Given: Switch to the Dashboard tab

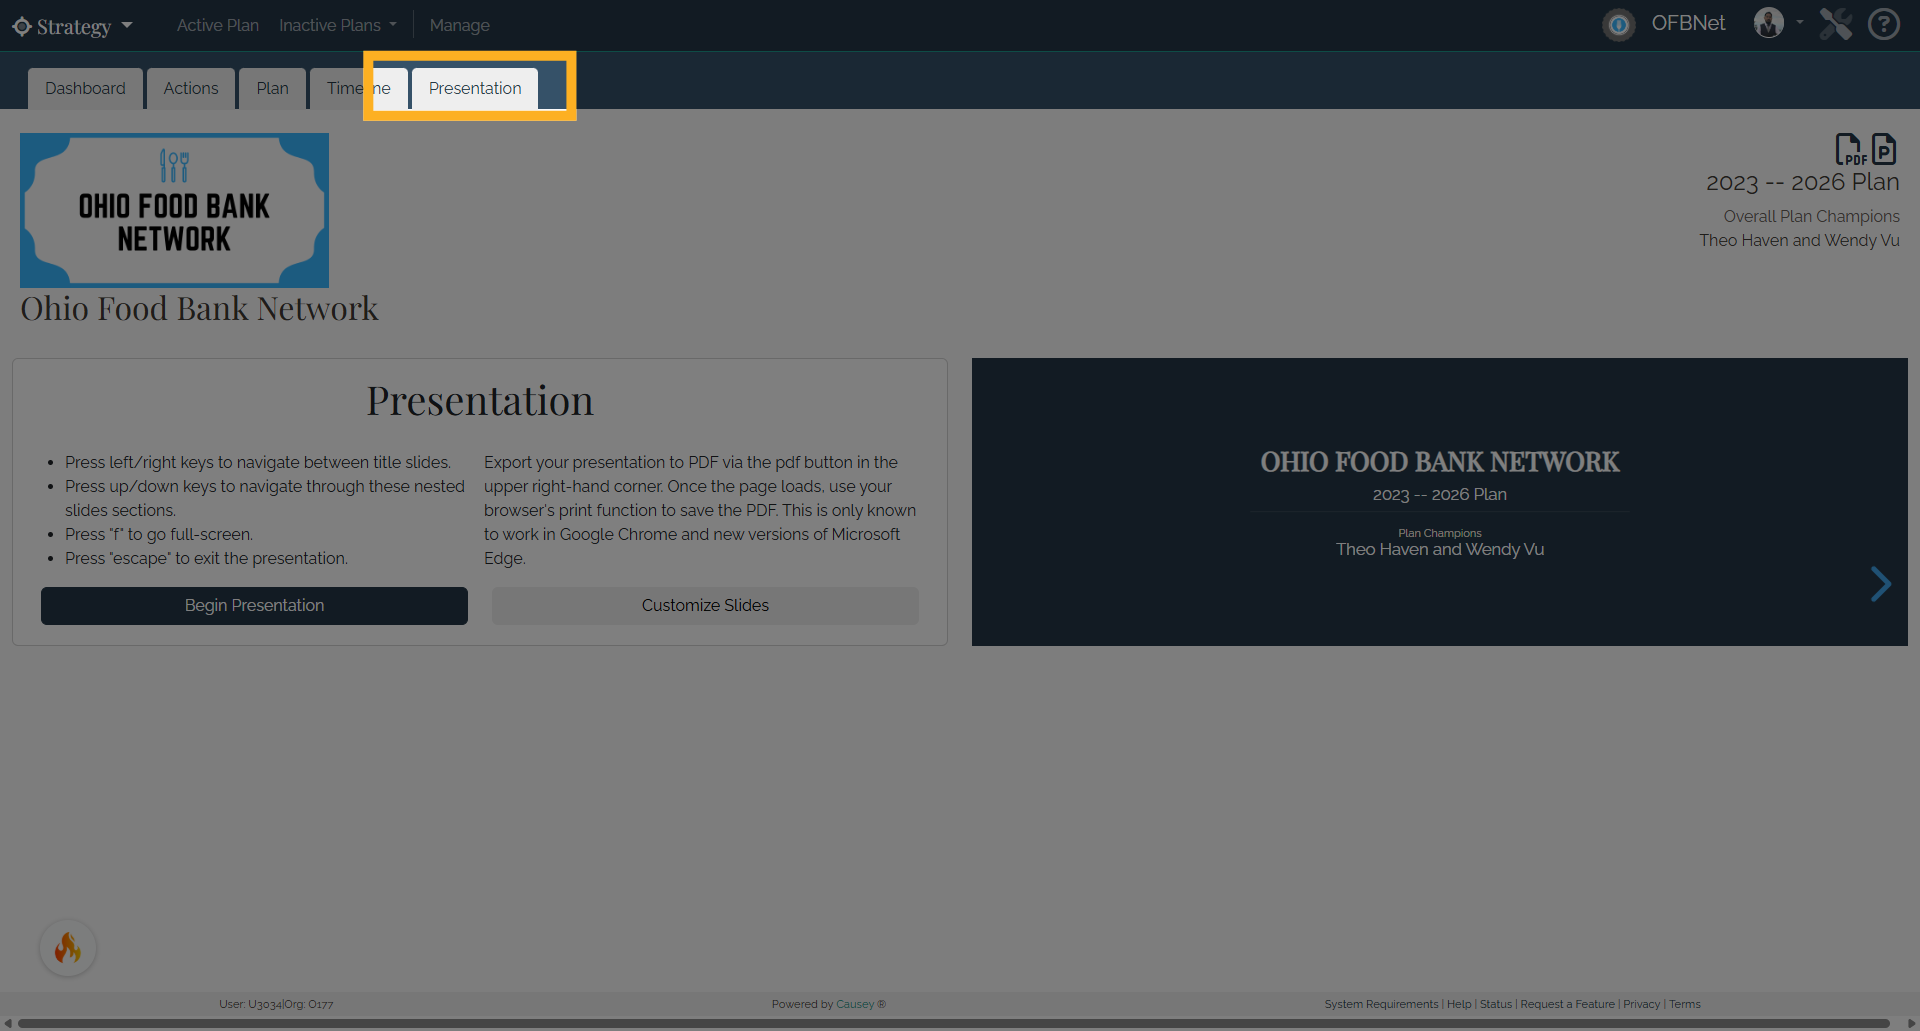Looking at the screenshot, I should (x=85, y=88).
